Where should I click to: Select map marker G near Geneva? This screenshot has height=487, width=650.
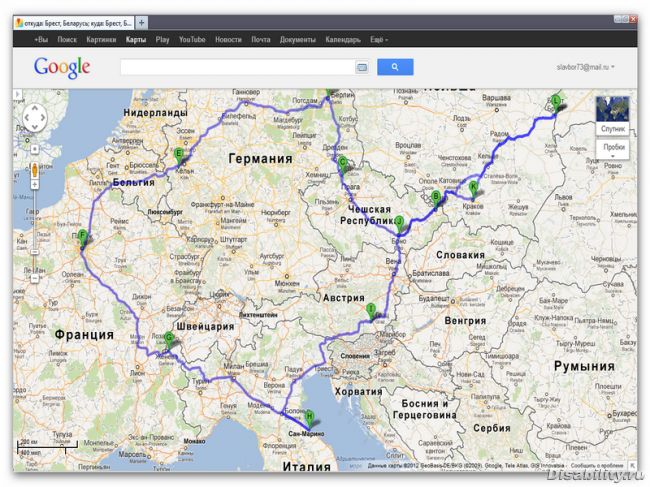pyautogui.click(x=169, y=340)
